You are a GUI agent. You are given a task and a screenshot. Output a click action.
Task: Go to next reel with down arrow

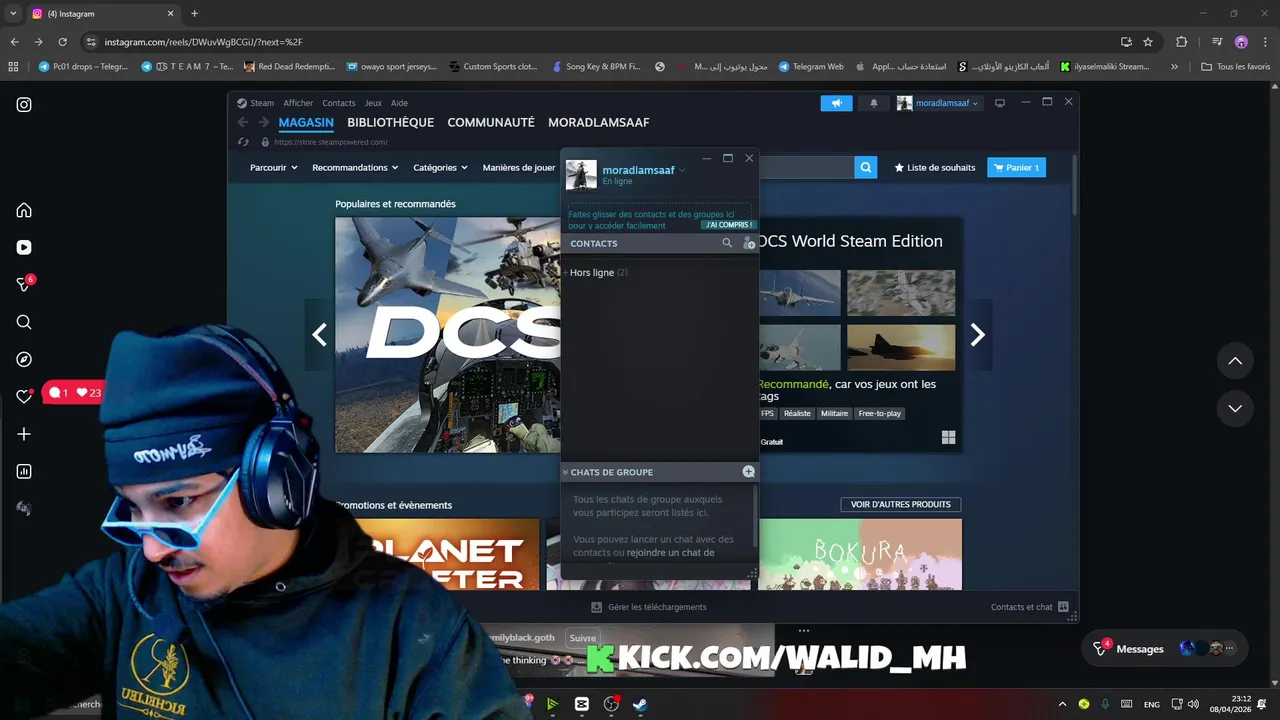(x=1235, y=408)
